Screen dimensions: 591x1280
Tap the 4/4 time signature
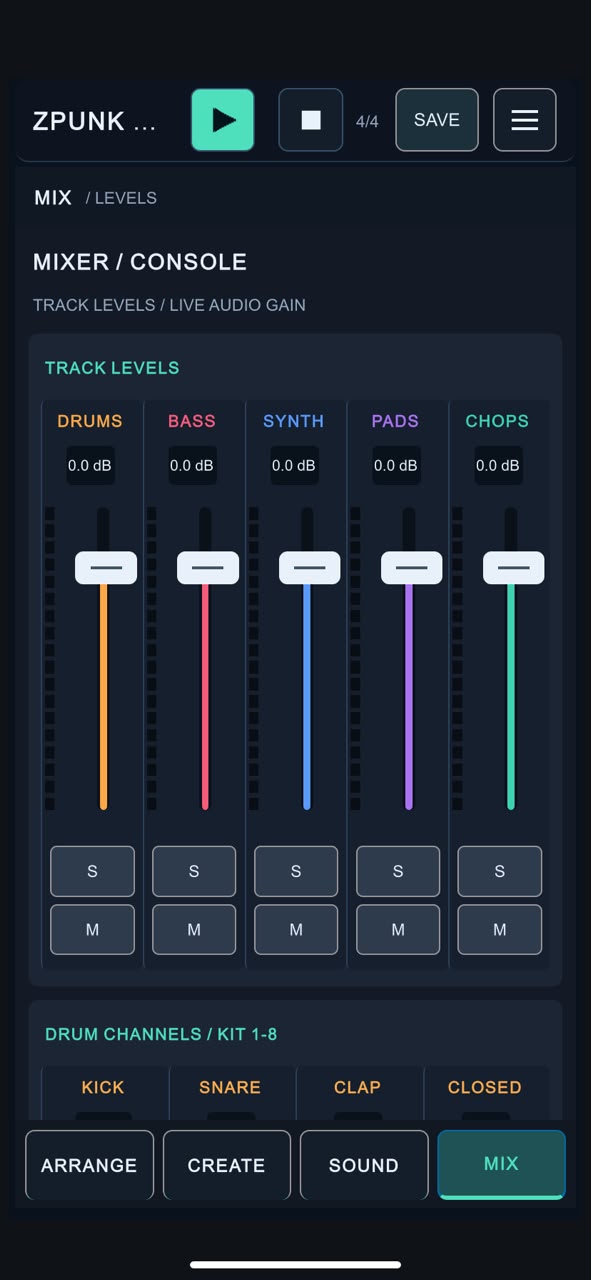pyautogui.click(x=367, y=122)
